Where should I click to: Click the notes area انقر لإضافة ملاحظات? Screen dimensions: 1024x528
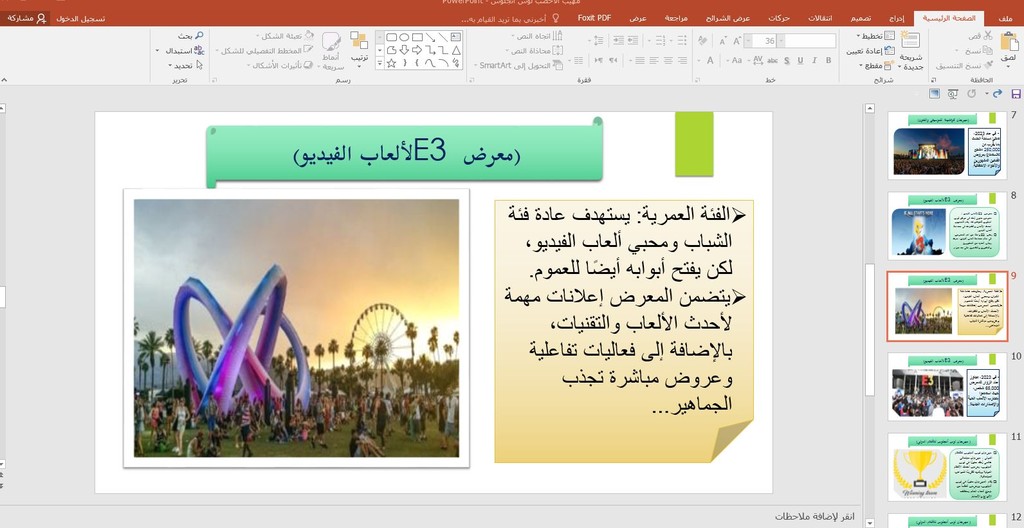point(814,516)
